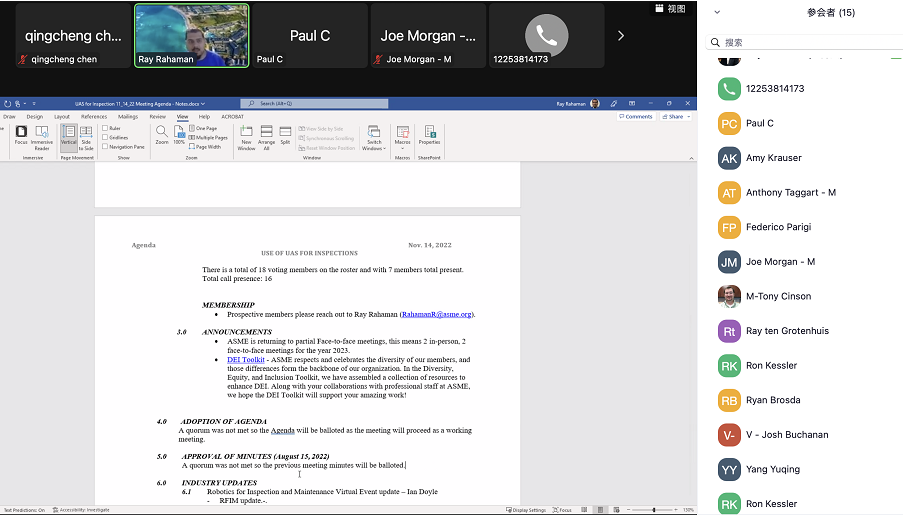Click the Word Search box
Viewport: 903px width, 516px height.
314,104
